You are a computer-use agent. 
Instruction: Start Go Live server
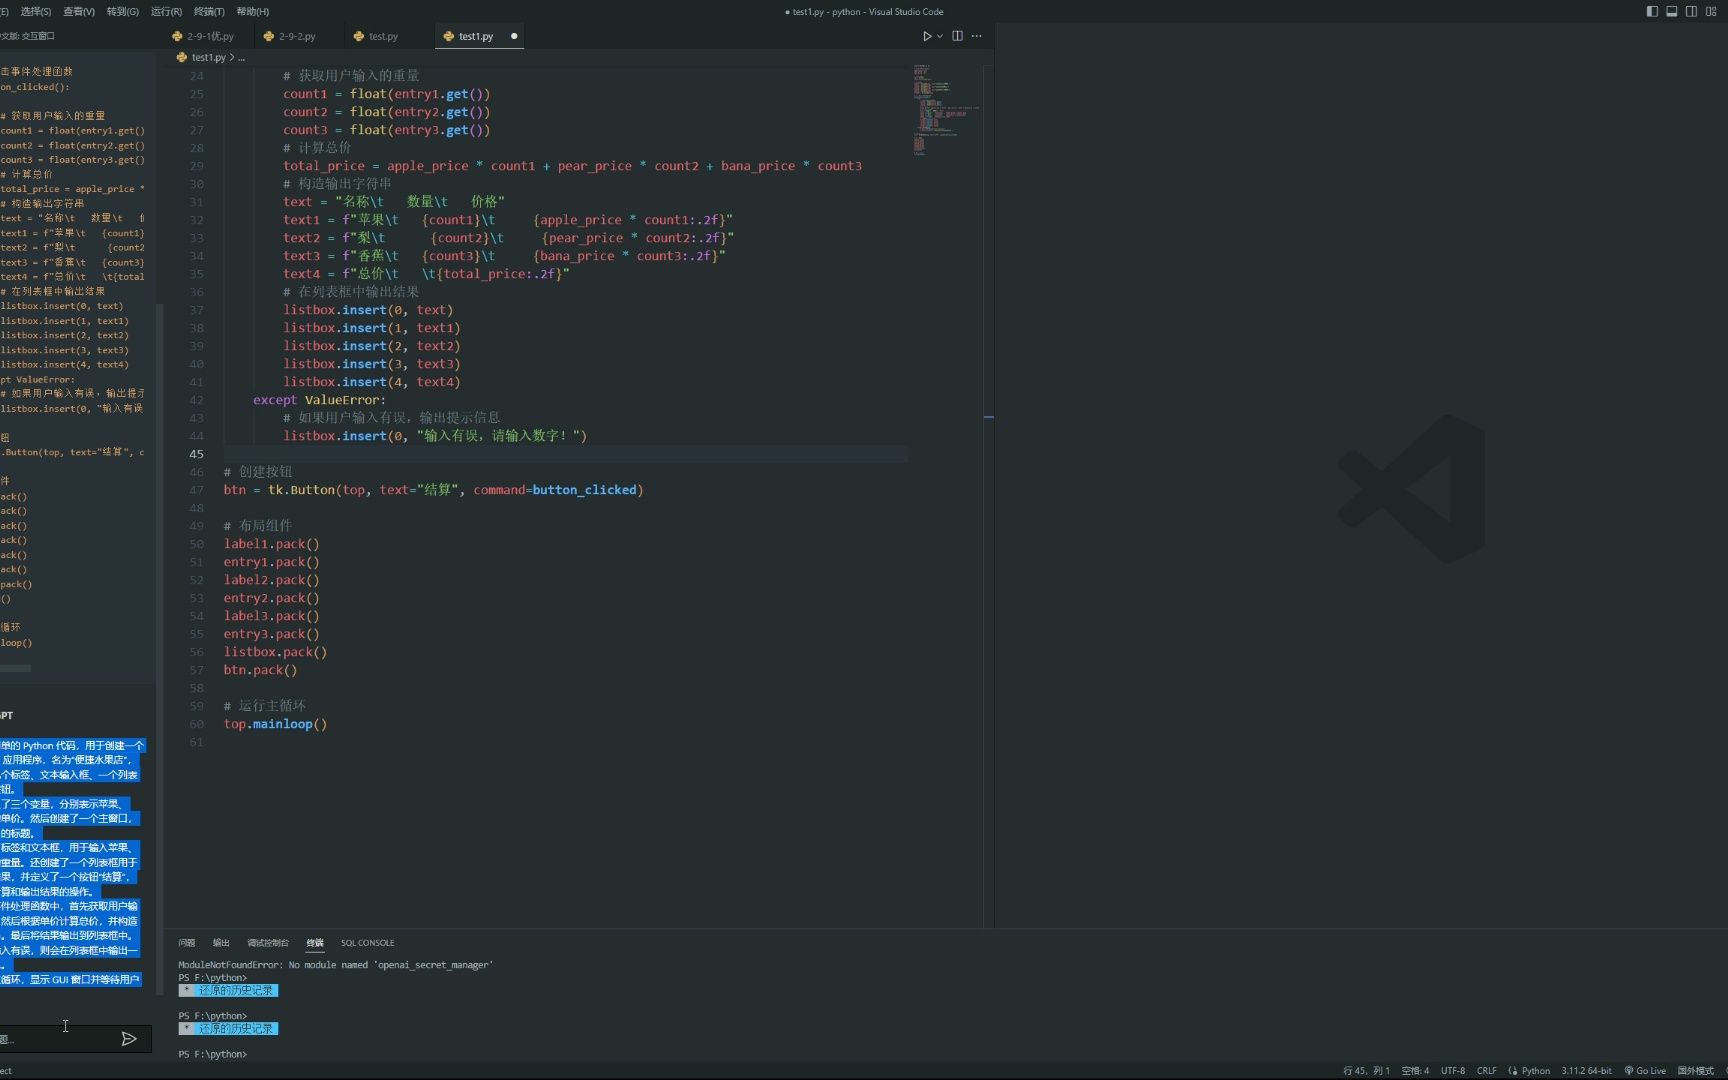pos(1645,1071)
